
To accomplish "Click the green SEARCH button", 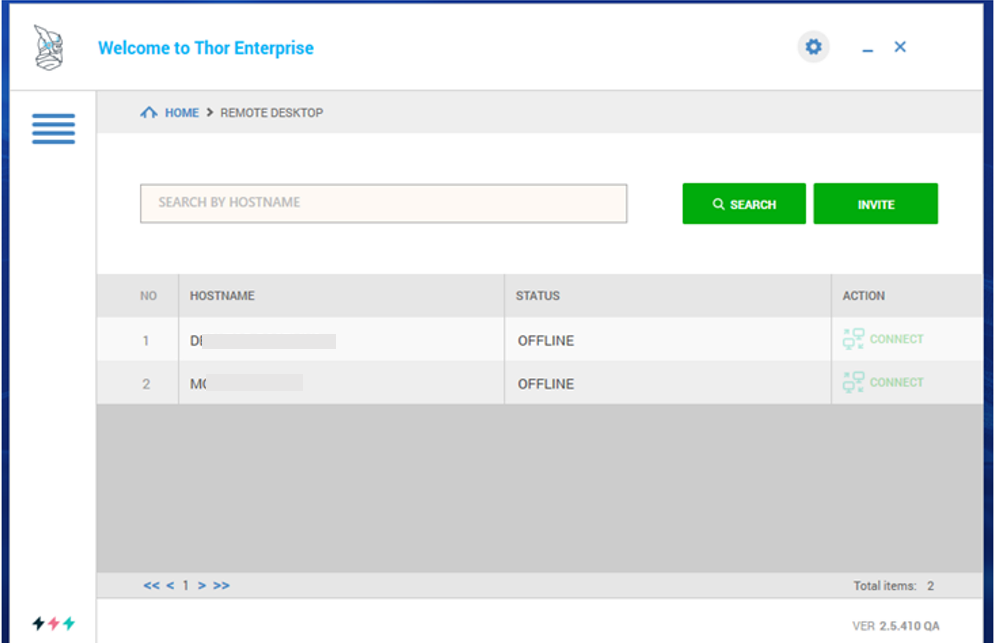I will click(x=744, y=204).
